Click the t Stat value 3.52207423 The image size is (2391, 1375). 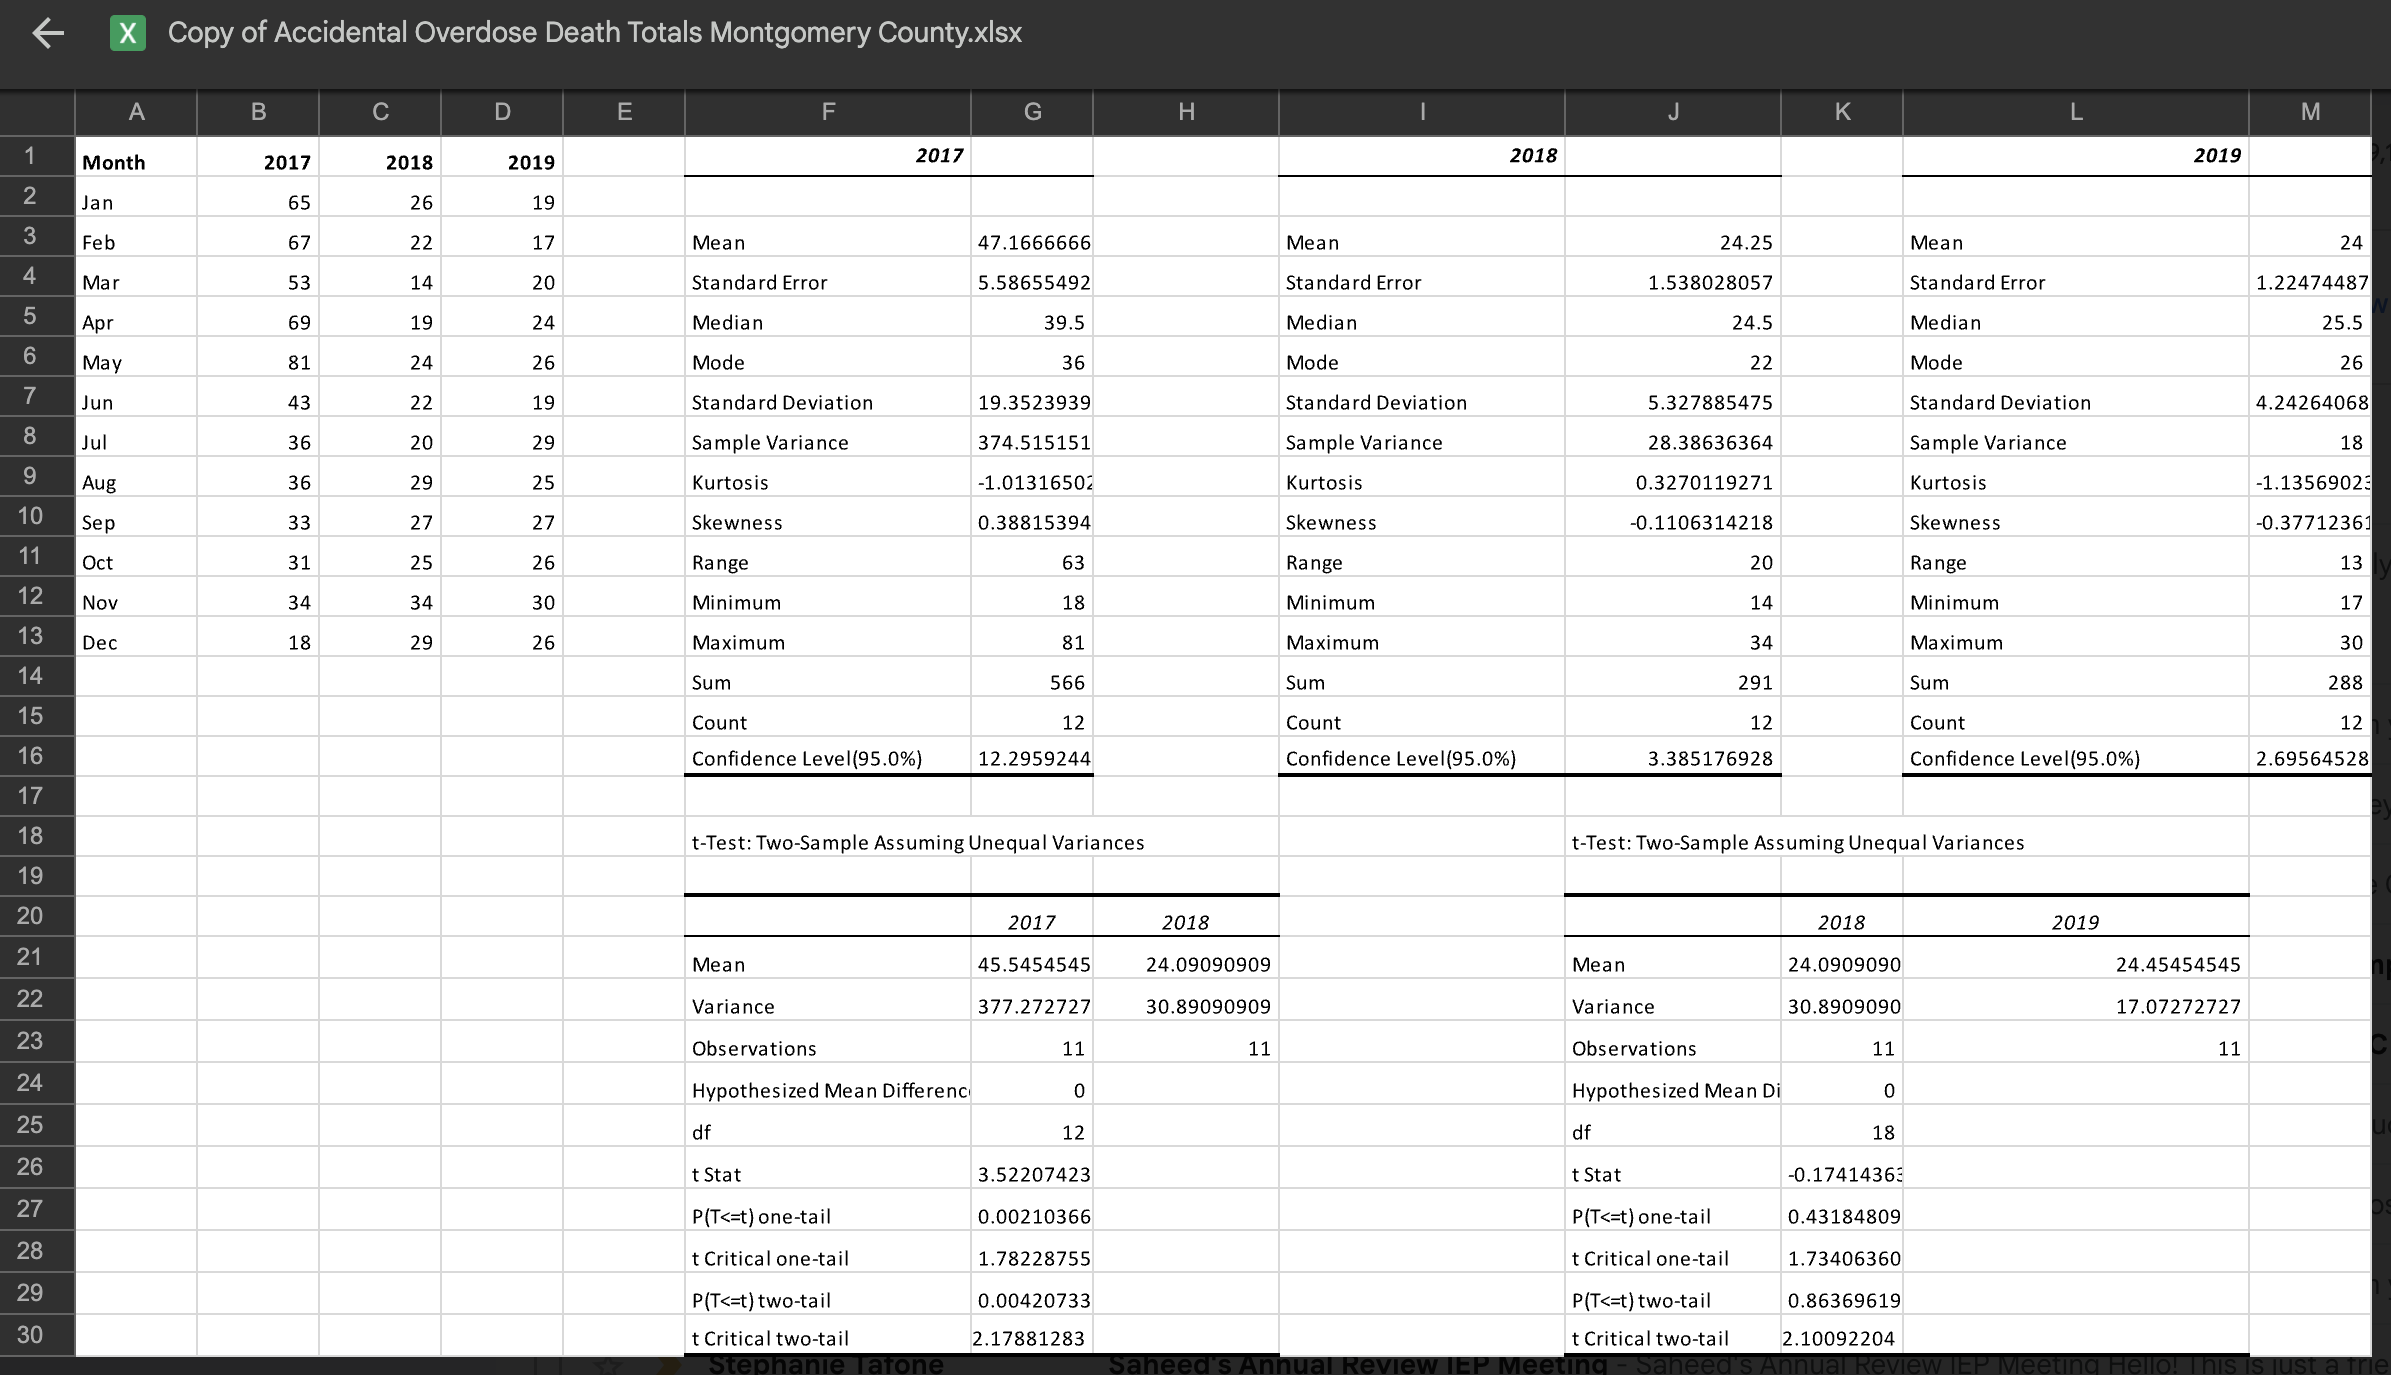1034,1174
